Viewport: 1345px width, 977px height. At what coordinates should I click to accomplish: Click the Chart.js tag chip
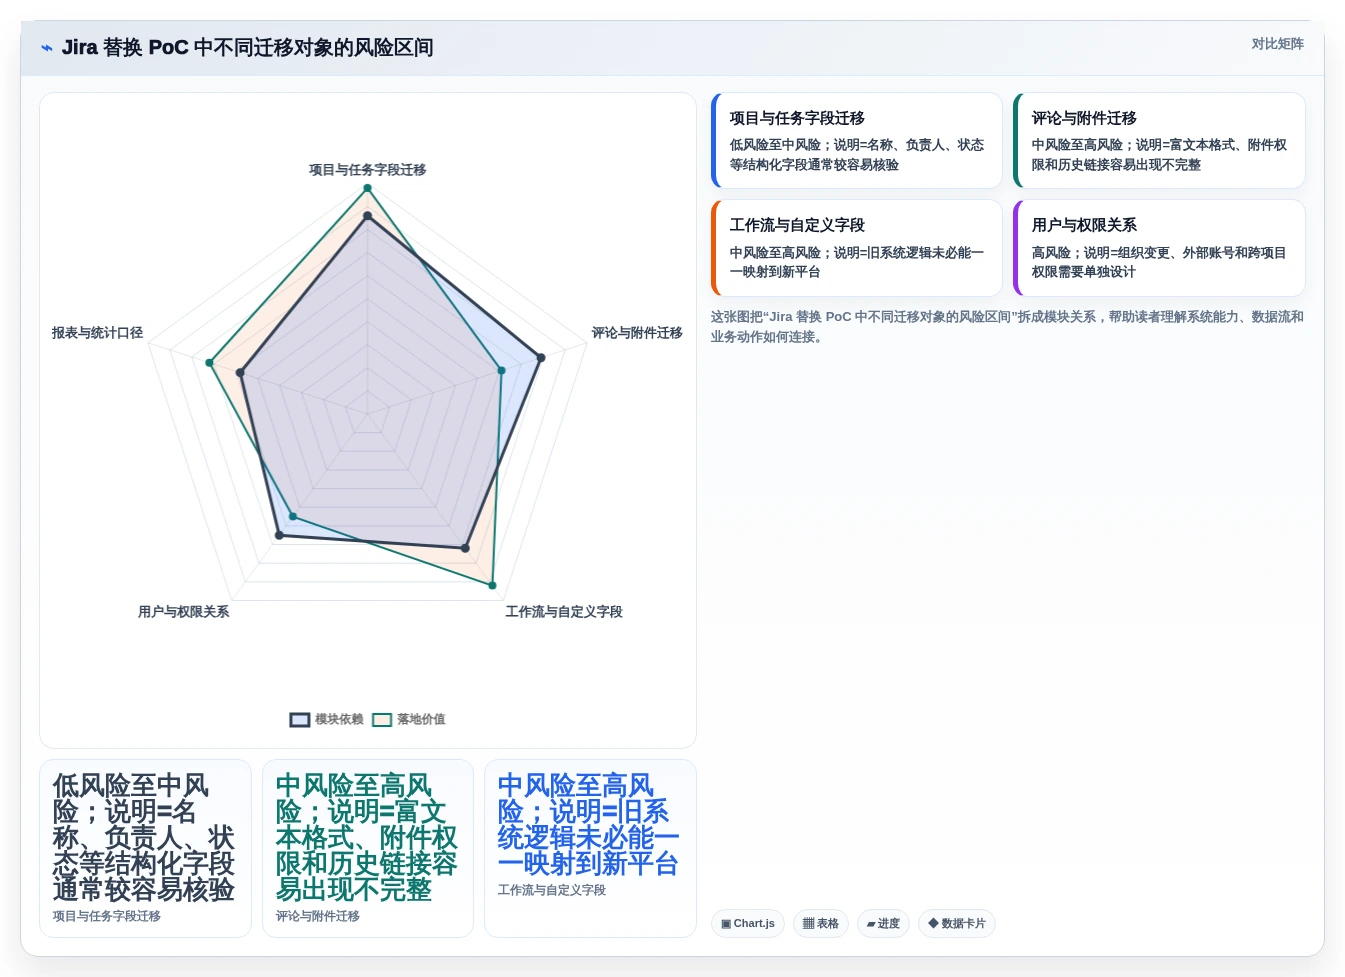point(748,924)
